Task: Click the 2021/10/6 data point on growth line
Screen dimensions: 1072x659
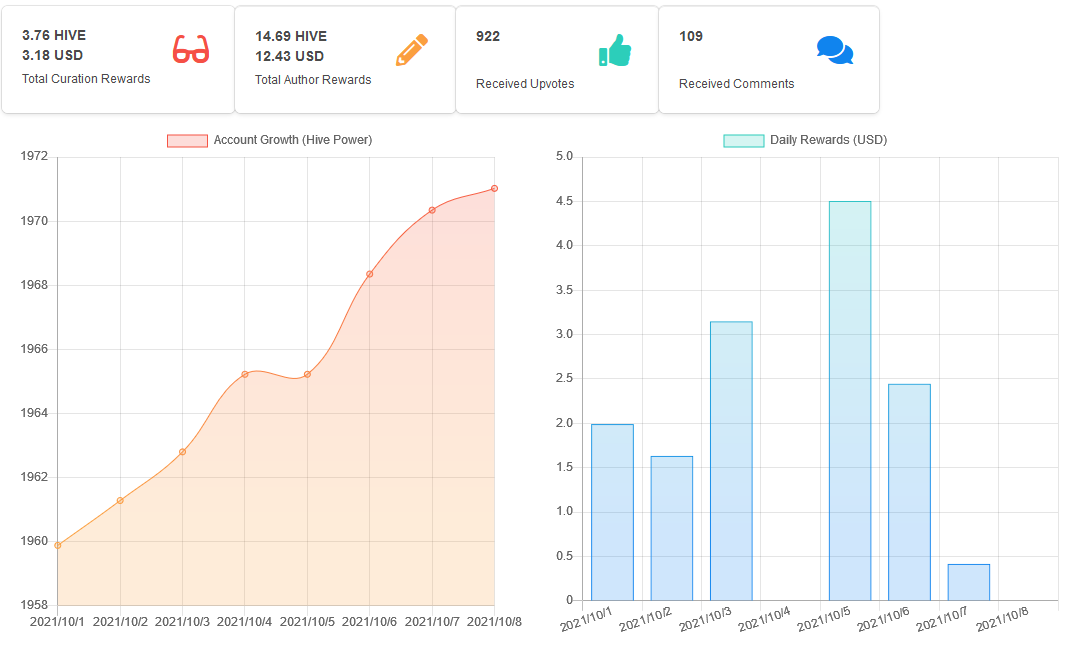Action: 370,274
